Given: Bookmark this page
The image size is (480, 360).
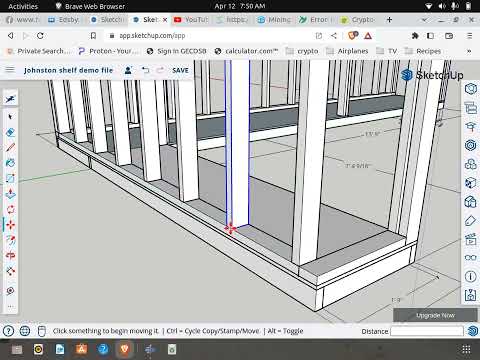Looking at the screenshot, I should pyautogui.click(x=93, y=35).
